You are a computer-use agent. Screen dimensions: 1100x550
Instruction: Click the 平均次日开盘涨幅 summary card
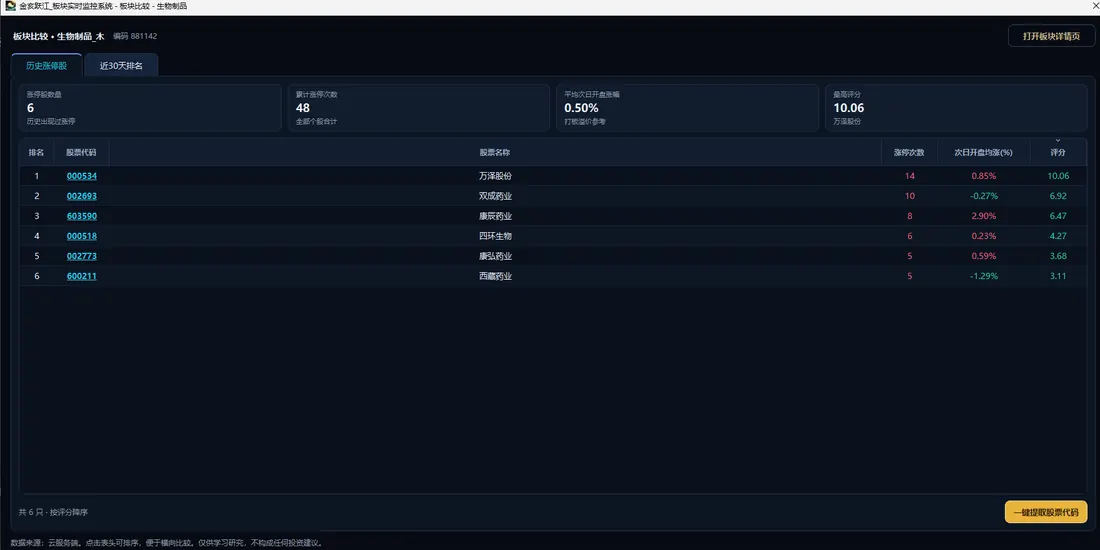tap(688, 108)
